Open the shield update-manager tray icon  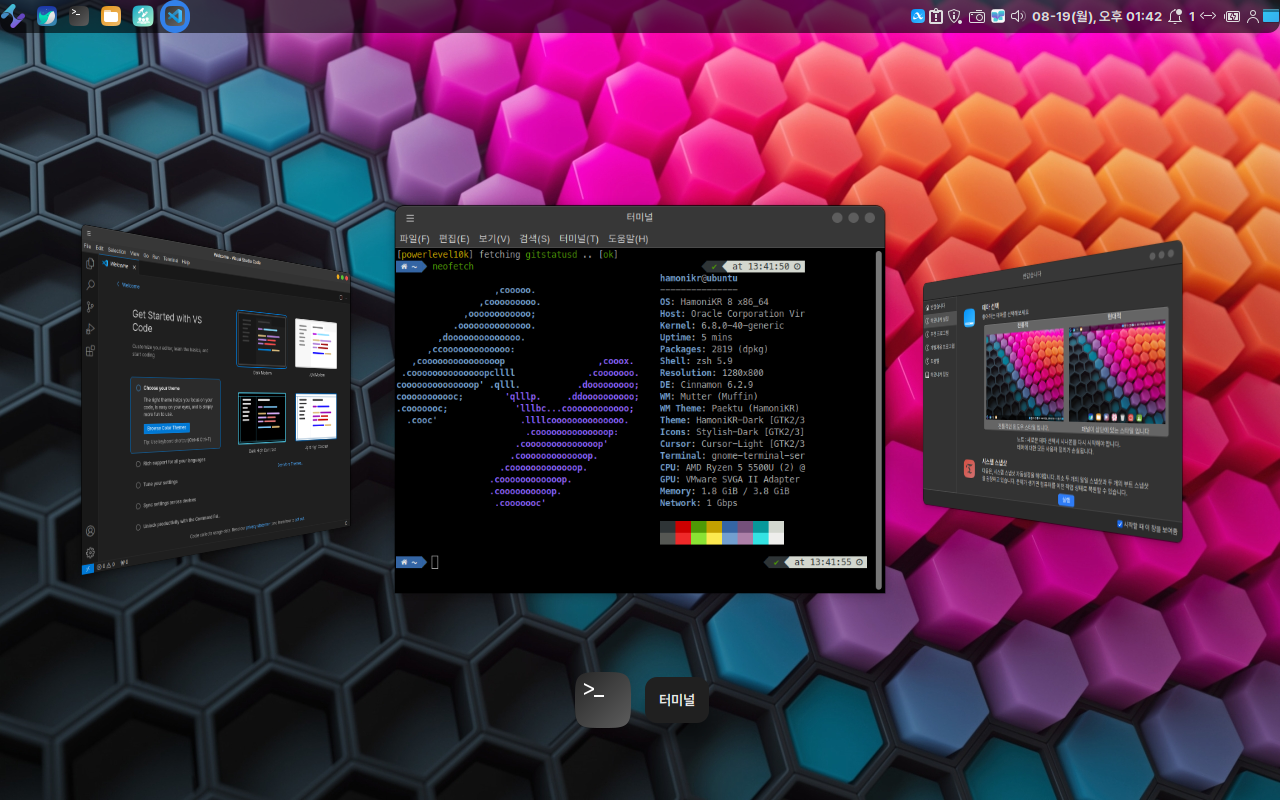pos(955,16)
